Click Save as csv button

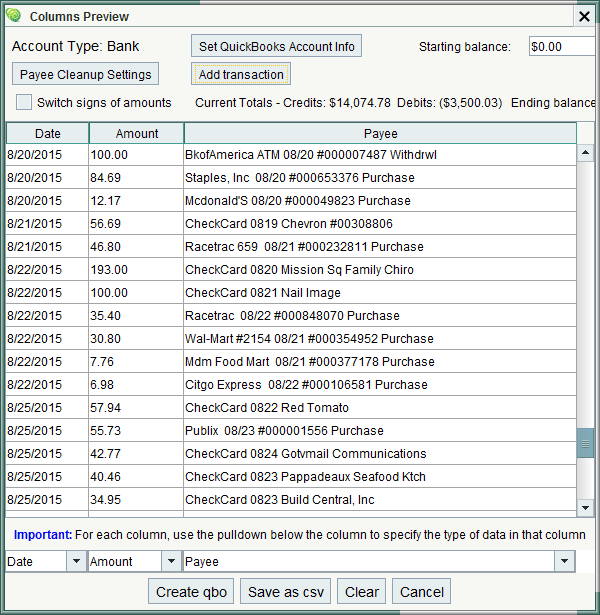click(285, 591)
